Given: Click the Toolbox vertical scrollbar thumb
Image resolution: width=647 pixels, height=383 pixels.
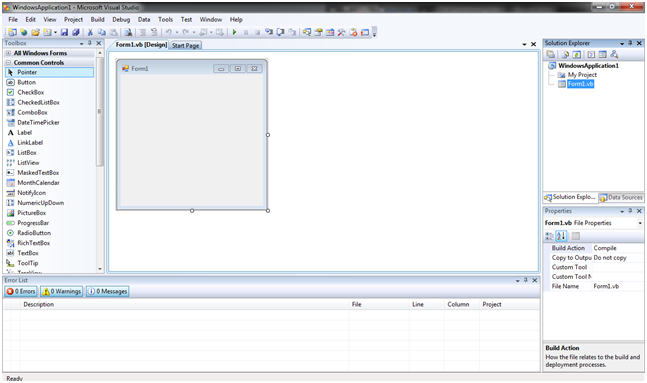Looking at the screenshot, I should point(99,111).
